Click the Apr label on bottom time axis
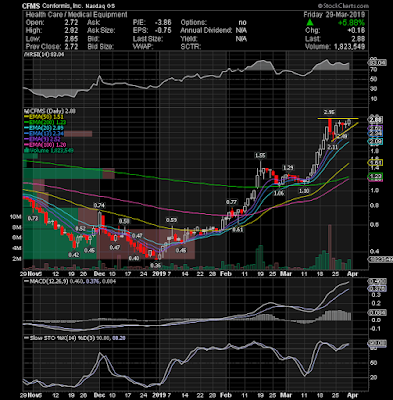The width and height of the screenshot is (393, 400). (x=352, y=395)
